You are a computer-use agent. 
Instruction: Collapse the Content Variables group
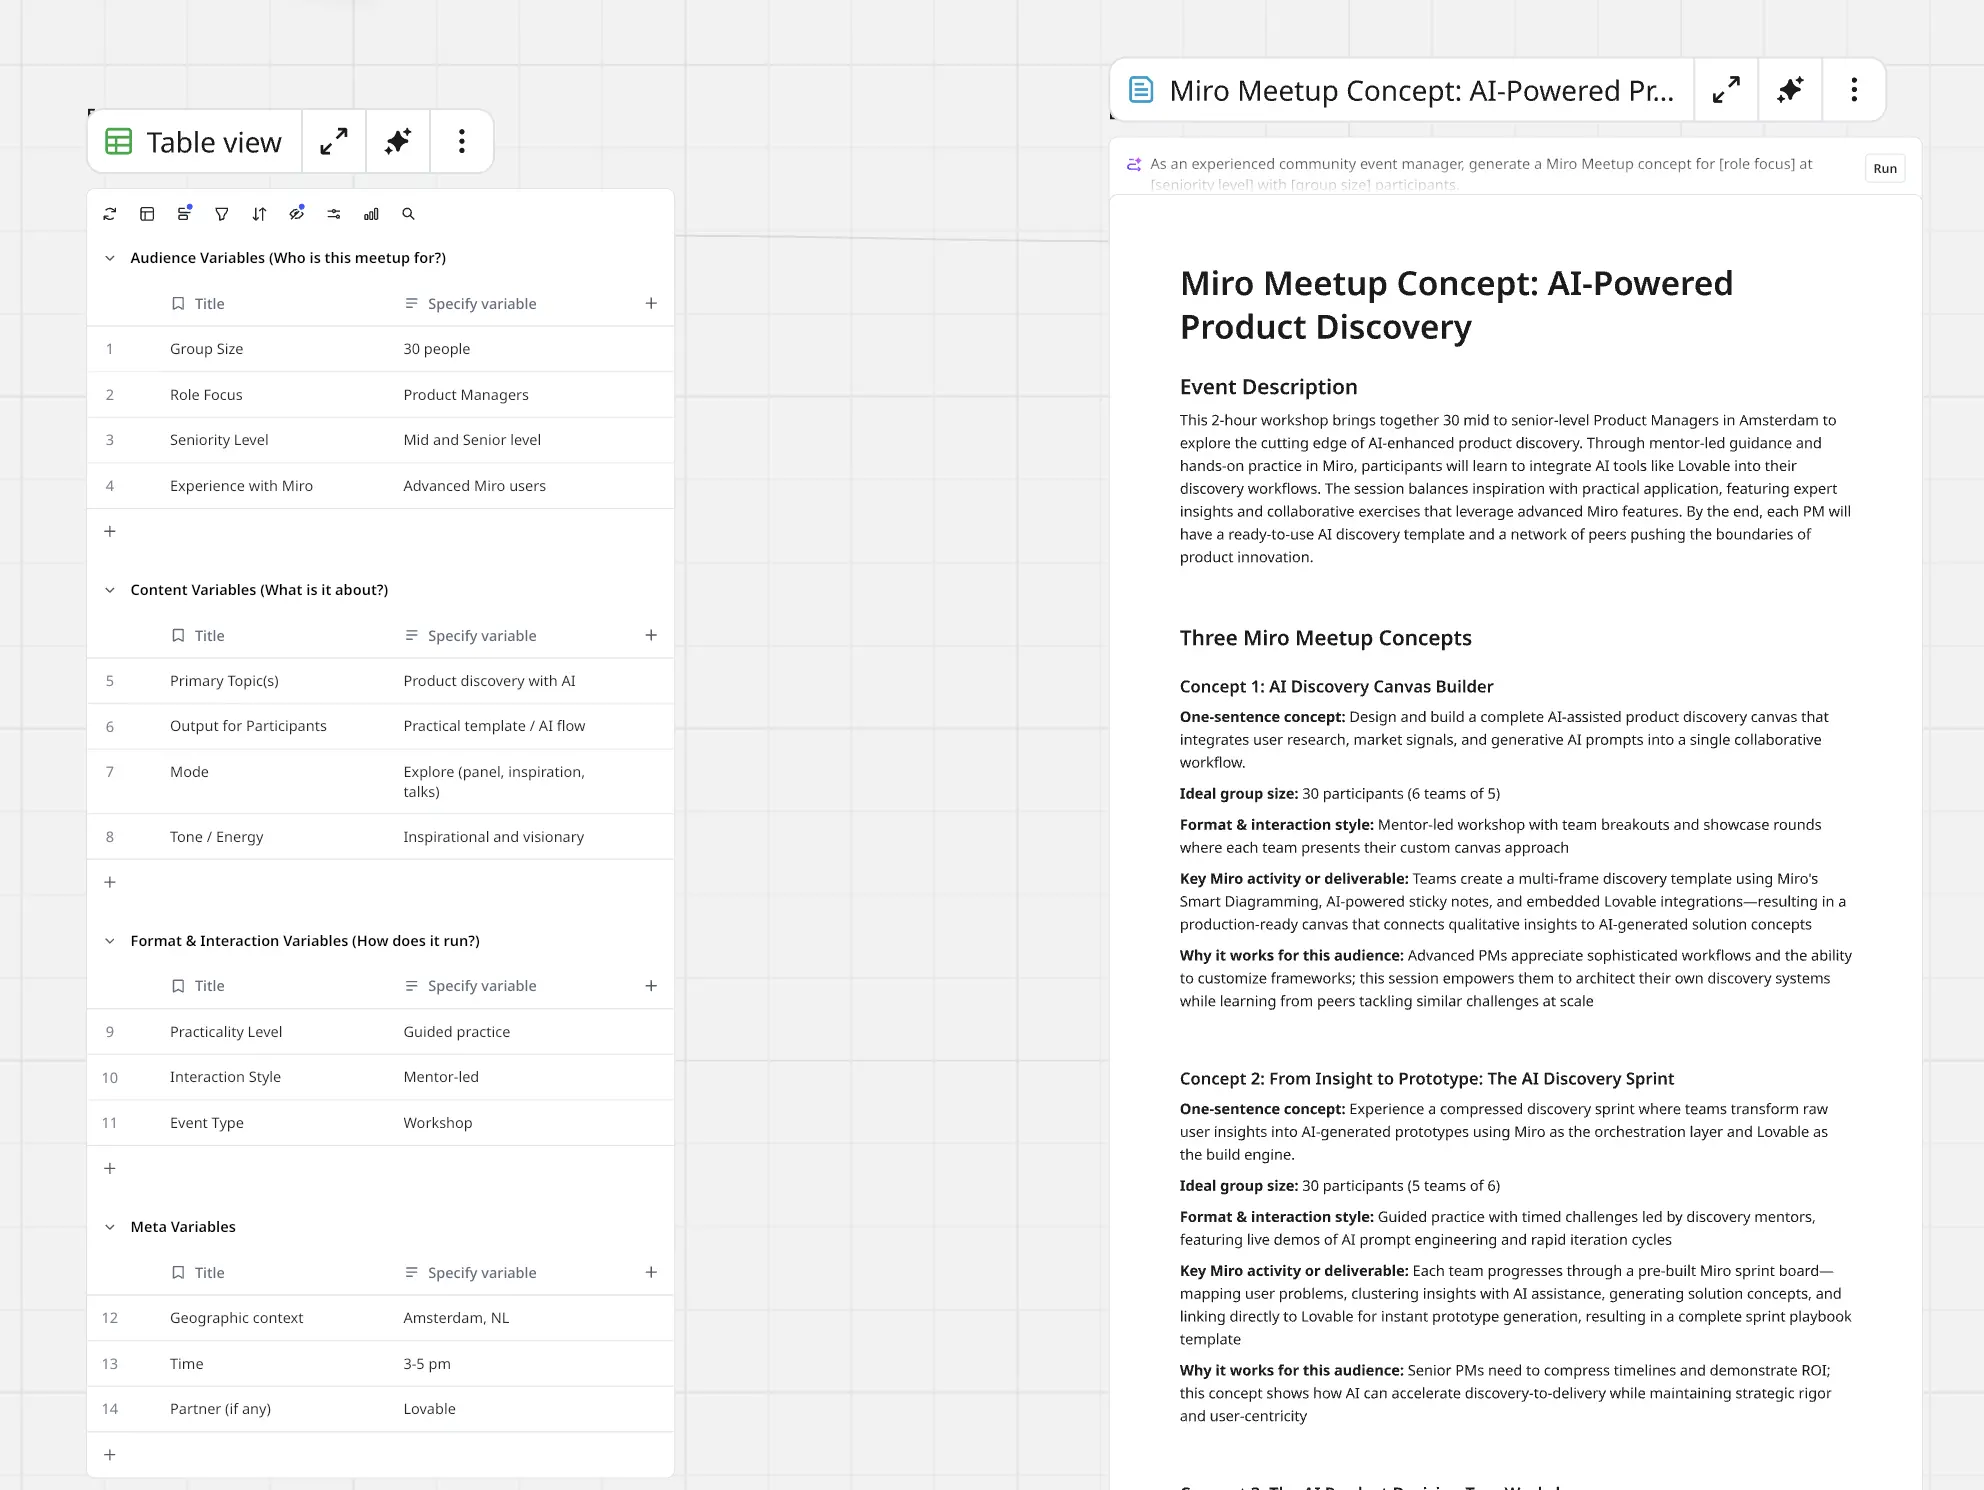pos(110,590)
